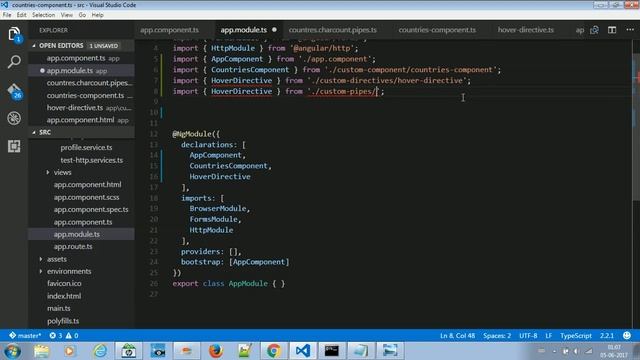Open app.route.ts file
Image resolution: width=640 pixels, height=360 pixels.
(x=73, y=247)
